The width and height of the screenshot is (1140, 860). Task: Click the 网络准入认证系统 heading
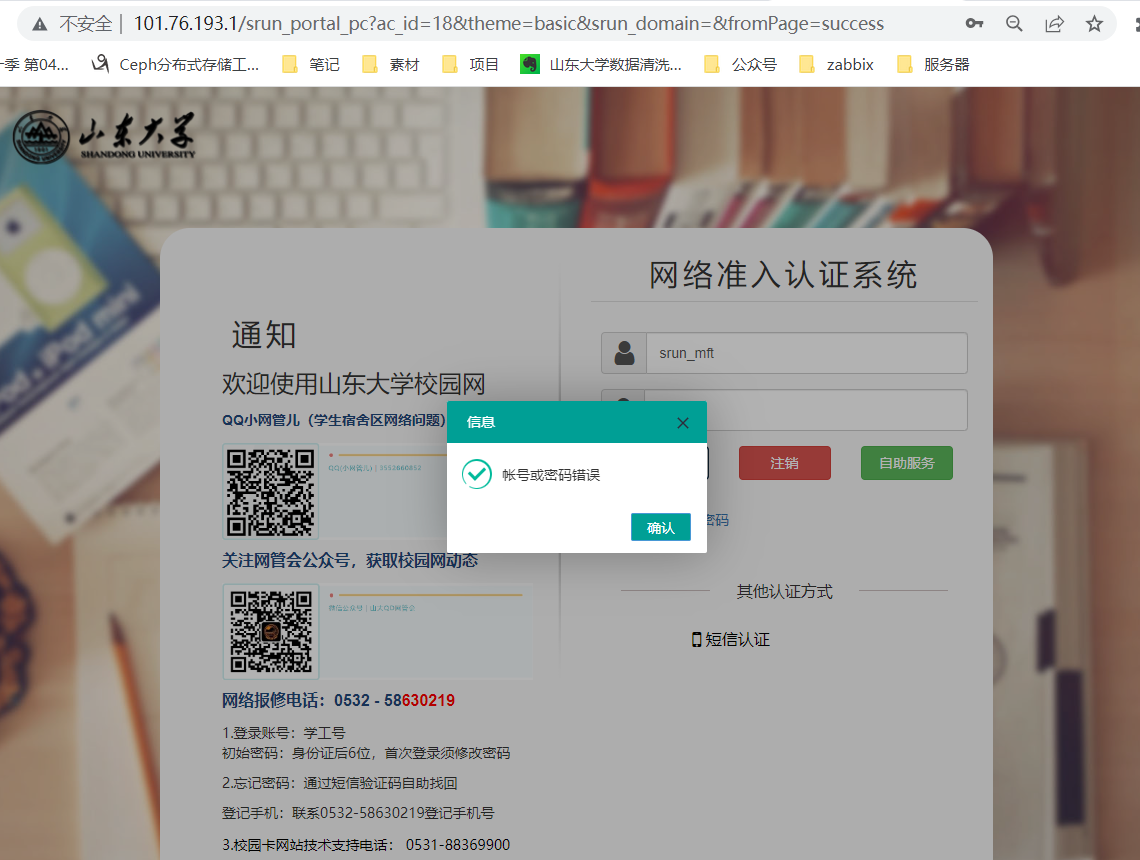point(783,276)
